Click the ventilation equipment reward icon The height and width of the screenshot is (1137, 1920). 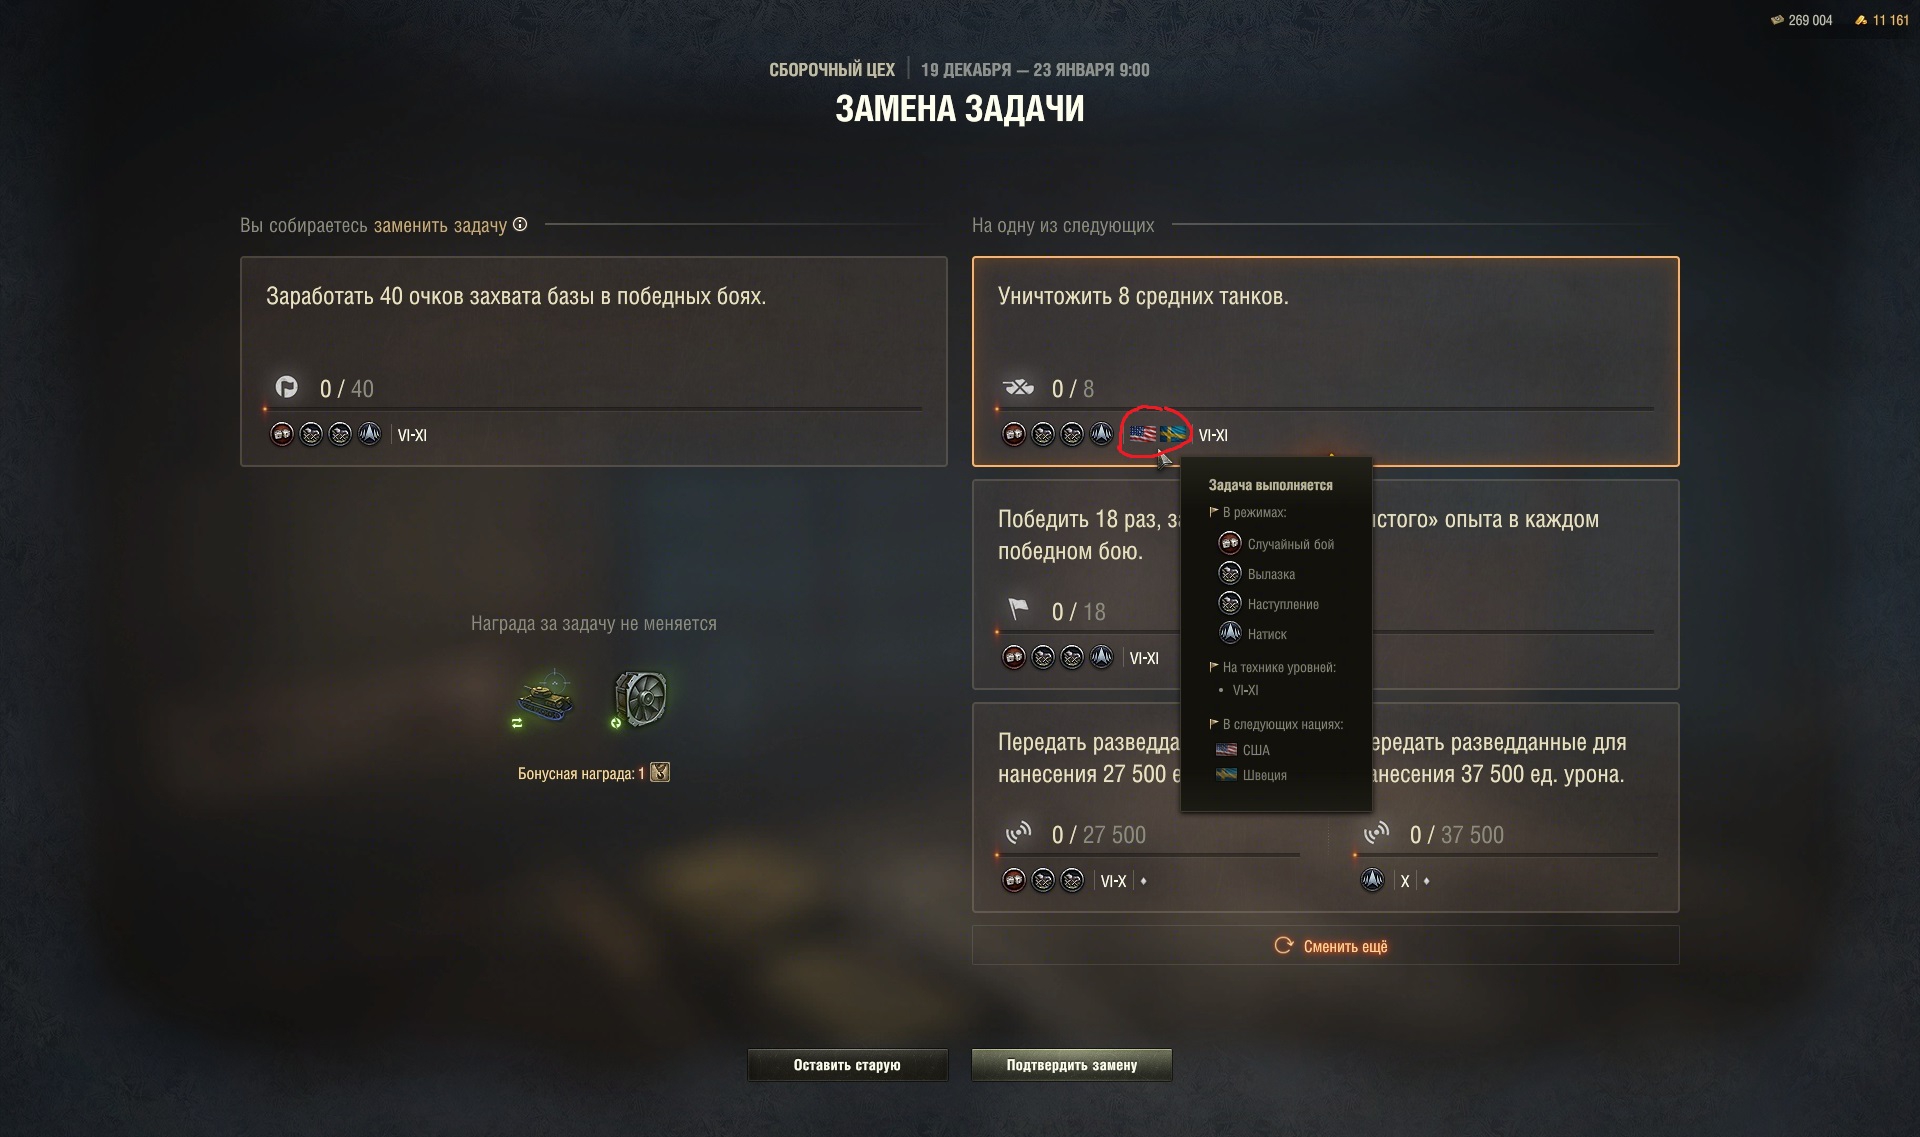pos(640,698)
